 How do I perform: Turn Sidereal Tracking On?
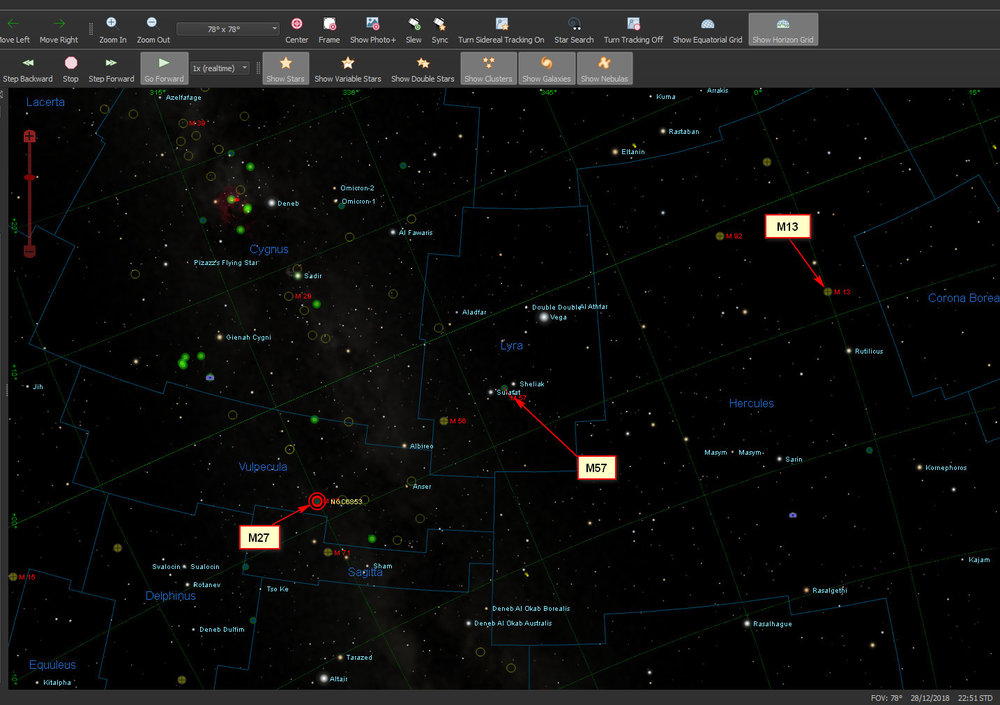pyautogui.click(x=501, y=30)
